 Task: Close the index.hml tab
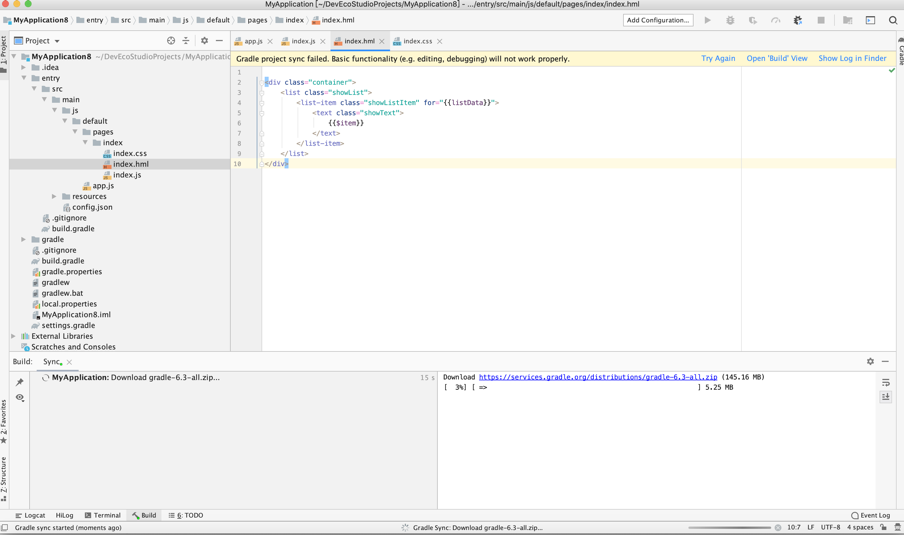(382, 42)
